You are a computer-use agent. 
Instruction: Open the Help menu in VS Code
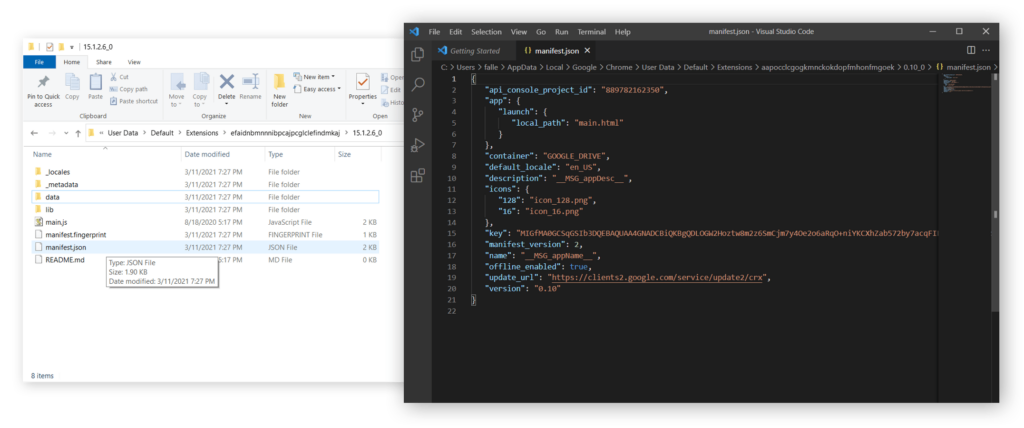[623, 31]
